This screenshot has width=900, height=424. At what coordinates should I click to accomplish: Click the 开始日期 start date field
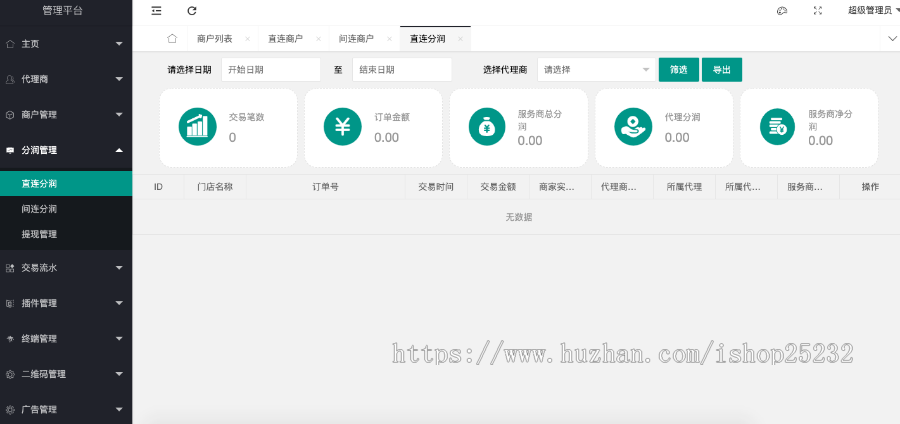tap(271, 70)
